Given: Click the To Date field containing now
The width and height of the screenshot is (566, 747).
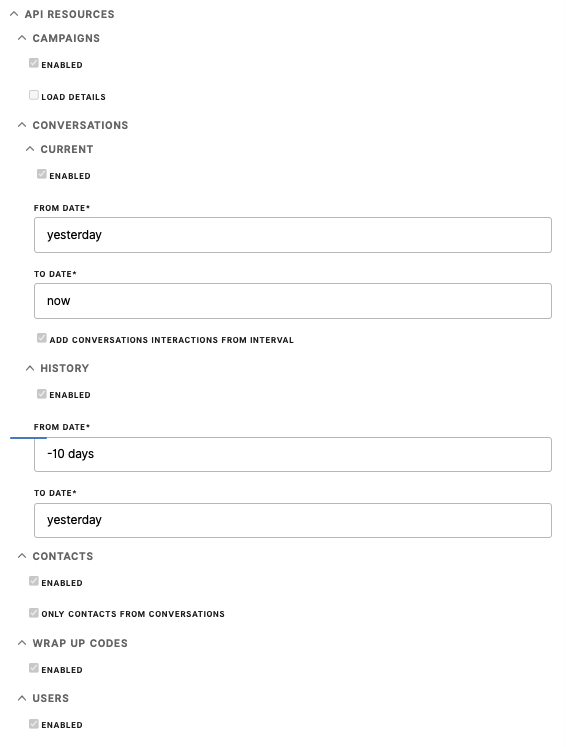Looking at the screenshot, I should 293,301.
